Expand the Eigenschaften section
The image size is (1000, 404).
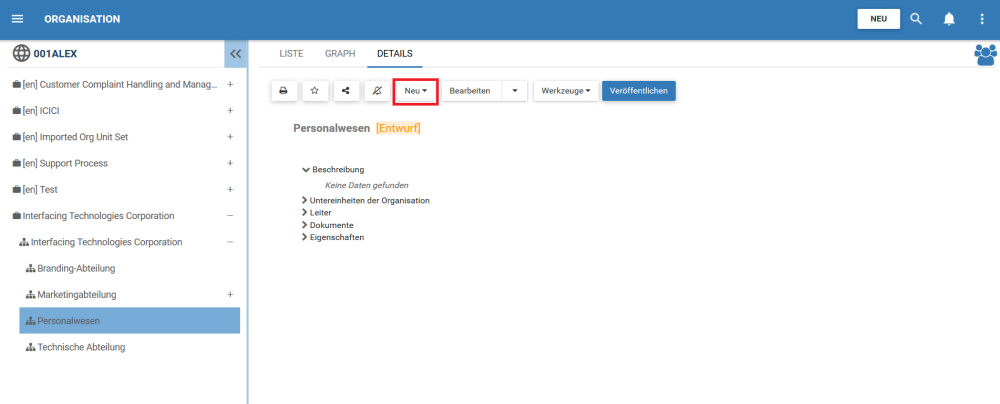click(x=304, y=237)
